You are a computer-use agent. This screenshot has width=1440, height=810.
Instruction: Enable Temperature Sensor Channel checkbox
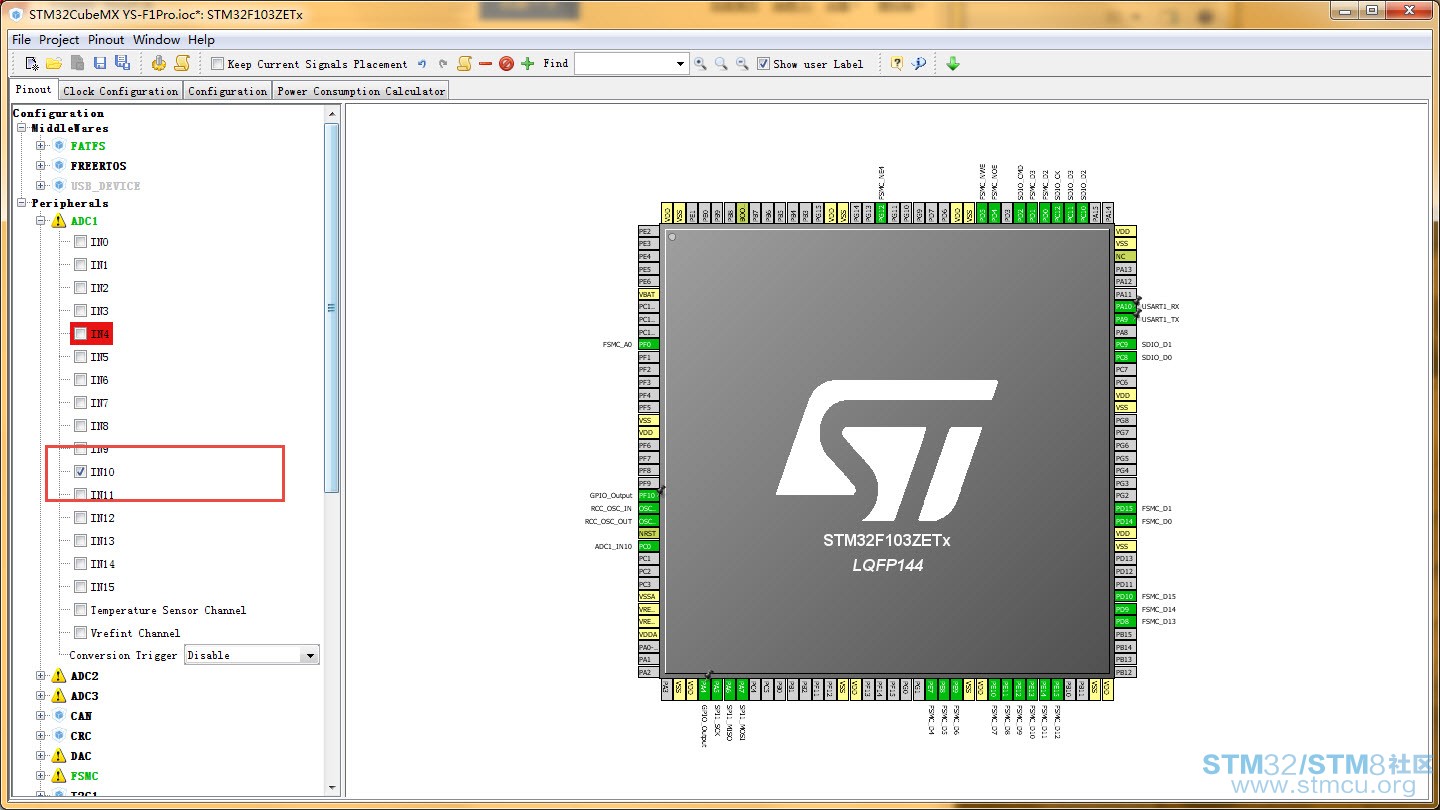click(80, 610)
